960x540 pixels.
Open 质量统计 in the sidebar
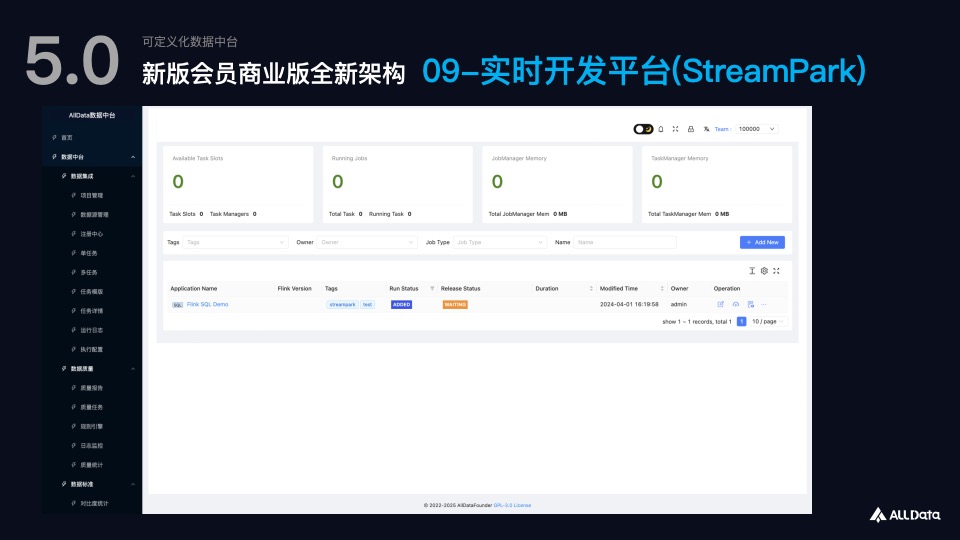click(x=92, y=465)
